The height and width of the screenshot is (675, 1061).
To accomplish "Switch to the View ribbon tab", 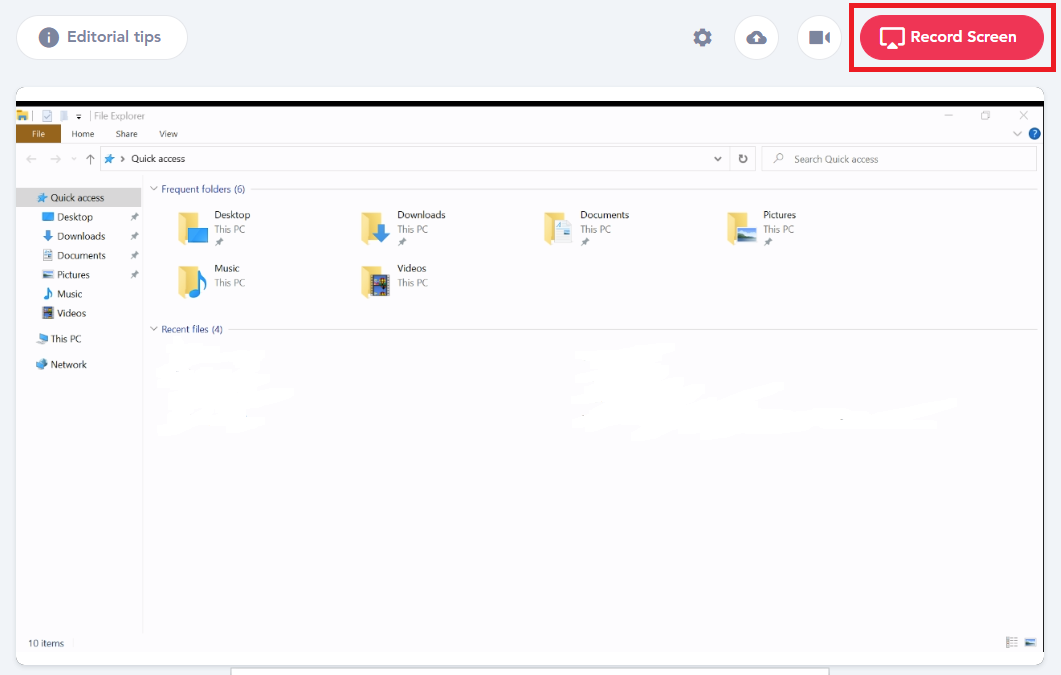I will click(x=168, y=134).
